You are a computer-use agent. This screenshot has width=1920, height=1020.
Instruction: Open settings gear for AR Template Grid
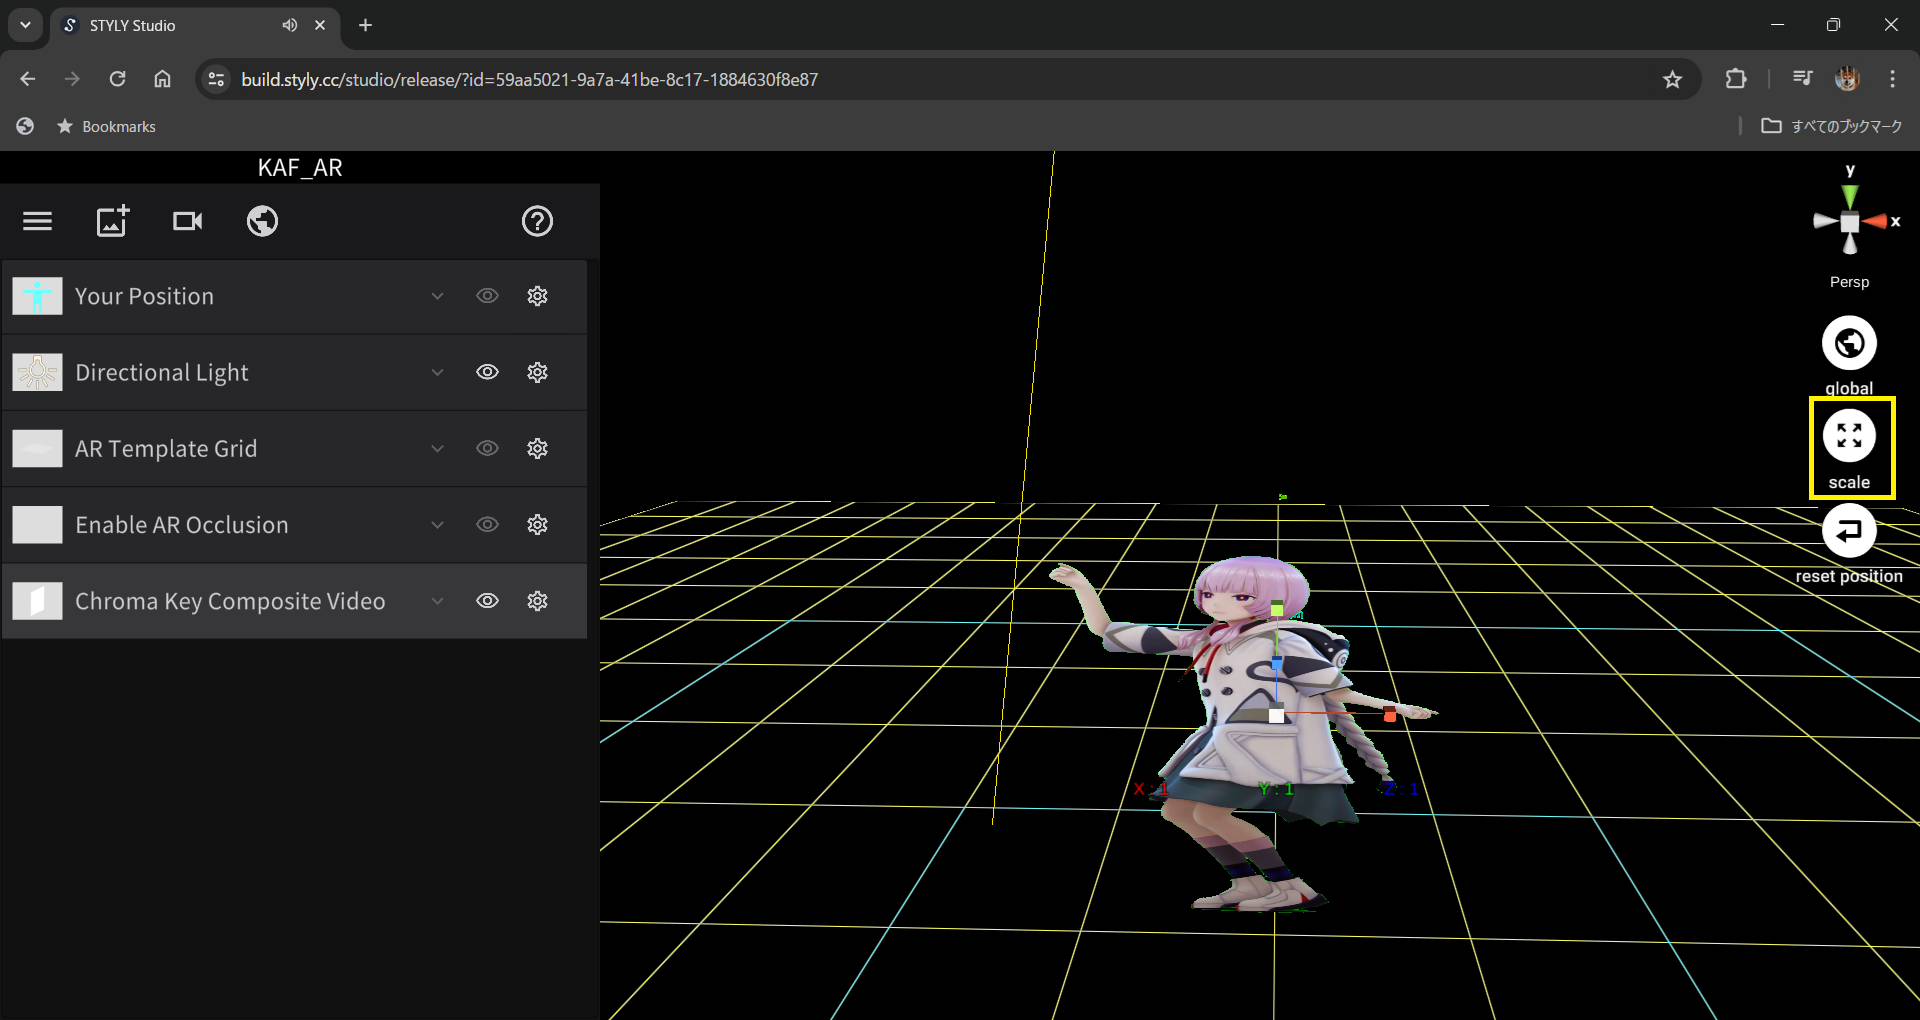pos(537,448)
